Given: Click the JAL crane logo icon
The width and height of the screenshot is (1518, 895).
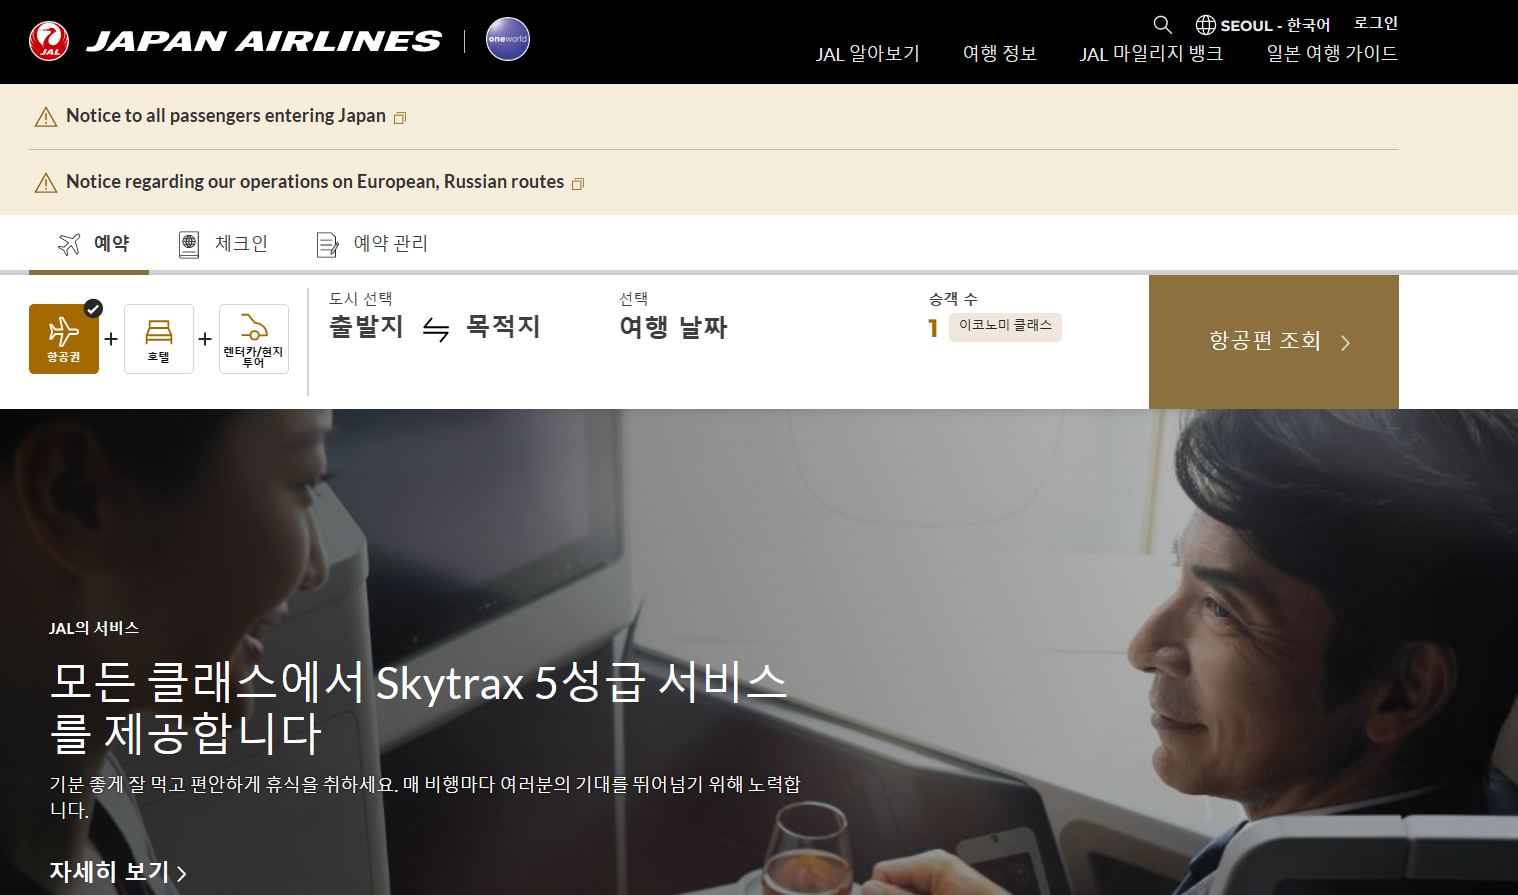Looking at the screenshot, I should click(49, 41).
